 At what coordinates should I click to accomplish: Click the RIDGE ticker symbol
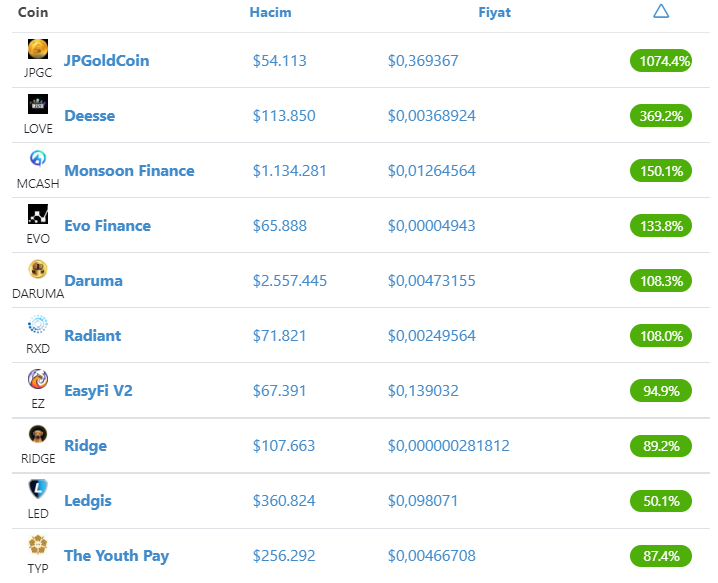[x=38, y=458]
